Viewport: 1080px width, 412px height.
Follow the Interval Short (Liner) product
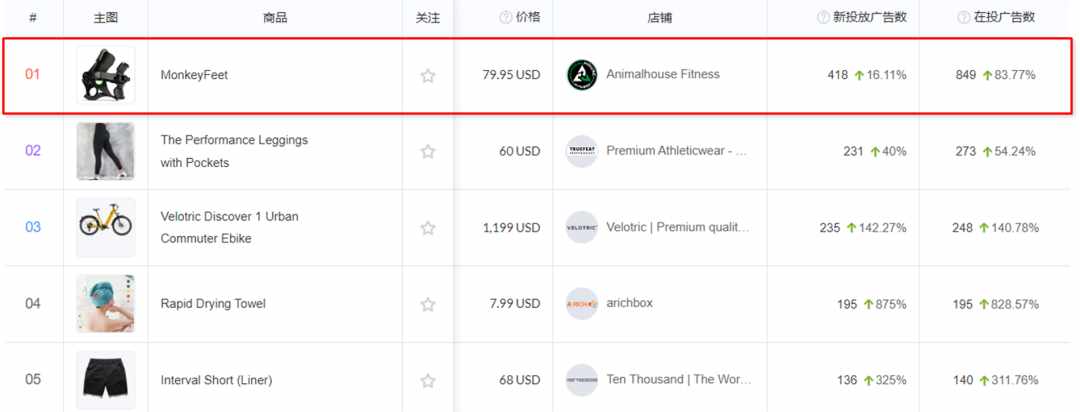point(428,380)
